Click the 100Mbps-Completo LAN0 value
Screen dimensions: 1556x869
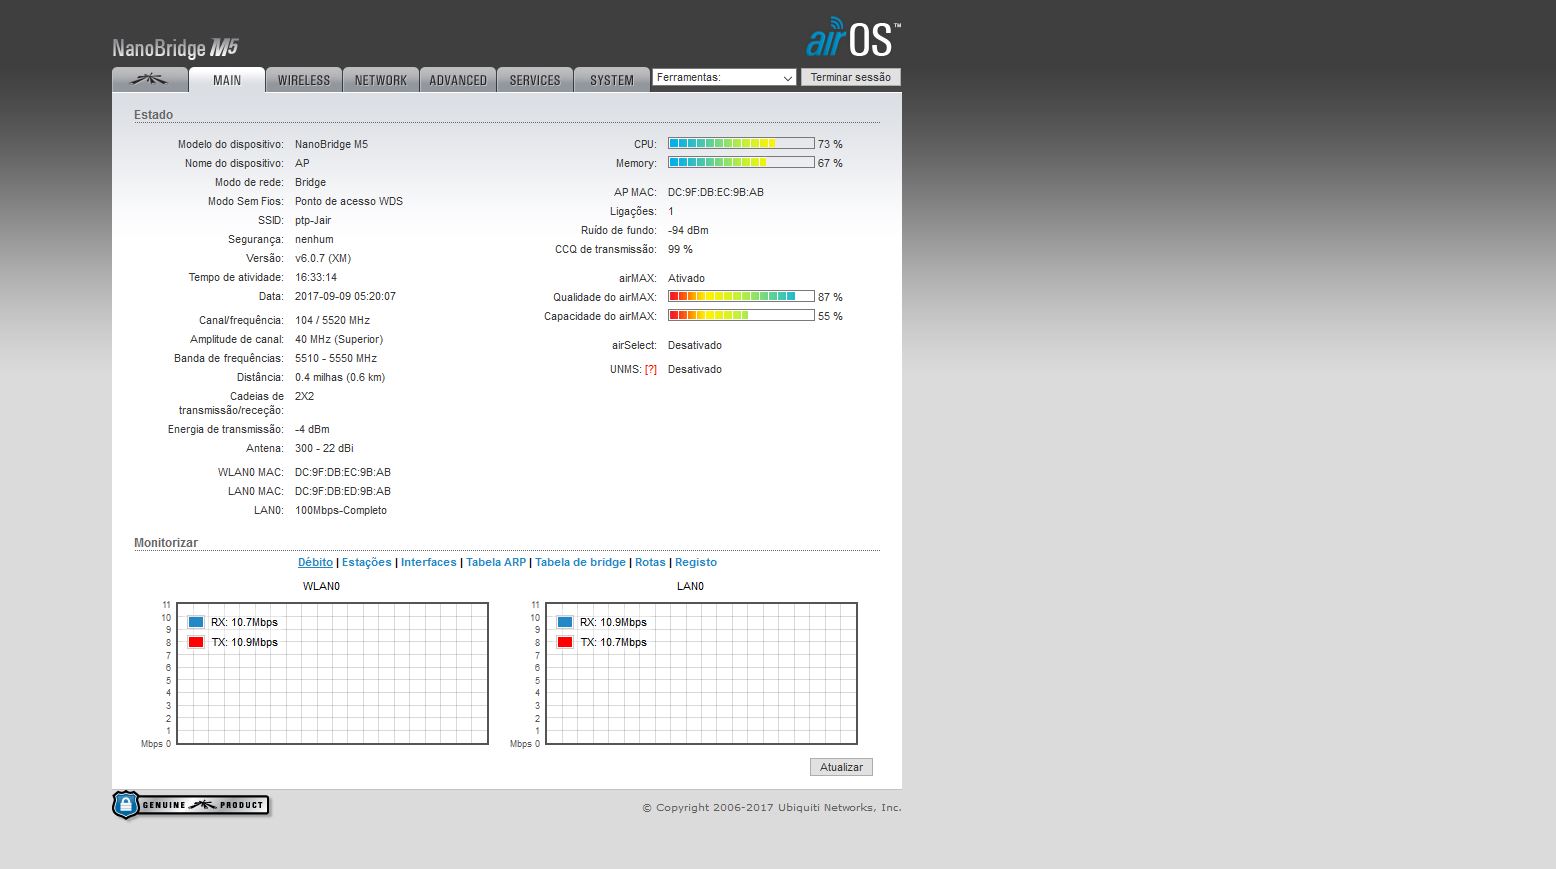[341, 511]
